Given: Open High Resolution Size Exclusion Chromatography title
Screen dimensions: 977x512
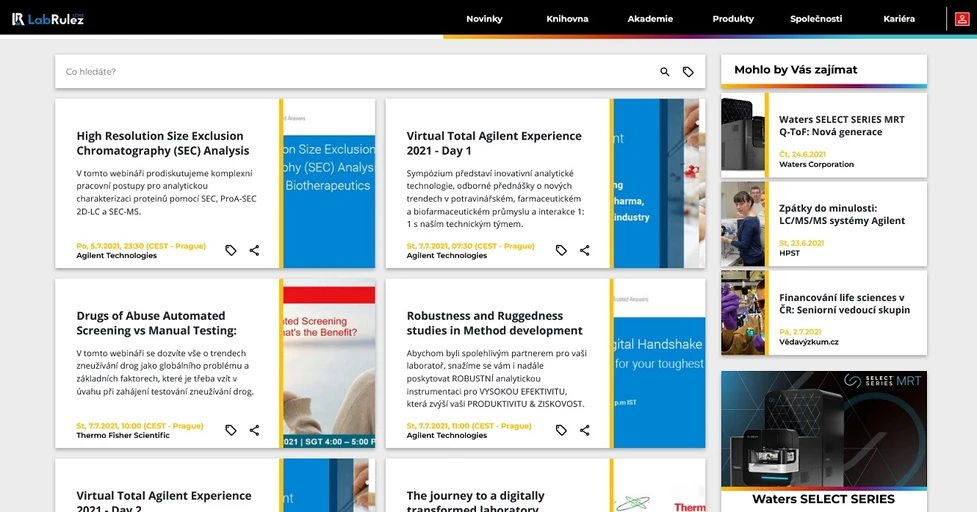Looking at the screenshot, I should coord(163,143).
